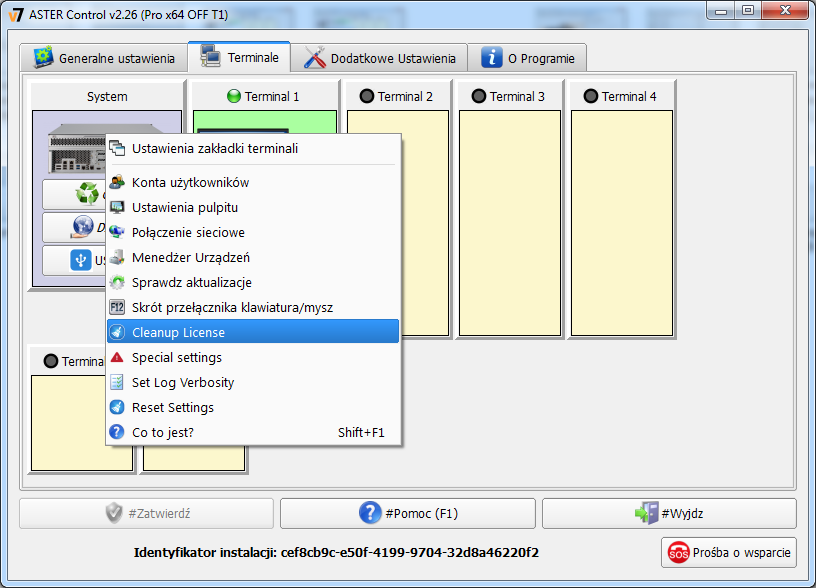Open Special settings menu item

click(x=253, y=357)
